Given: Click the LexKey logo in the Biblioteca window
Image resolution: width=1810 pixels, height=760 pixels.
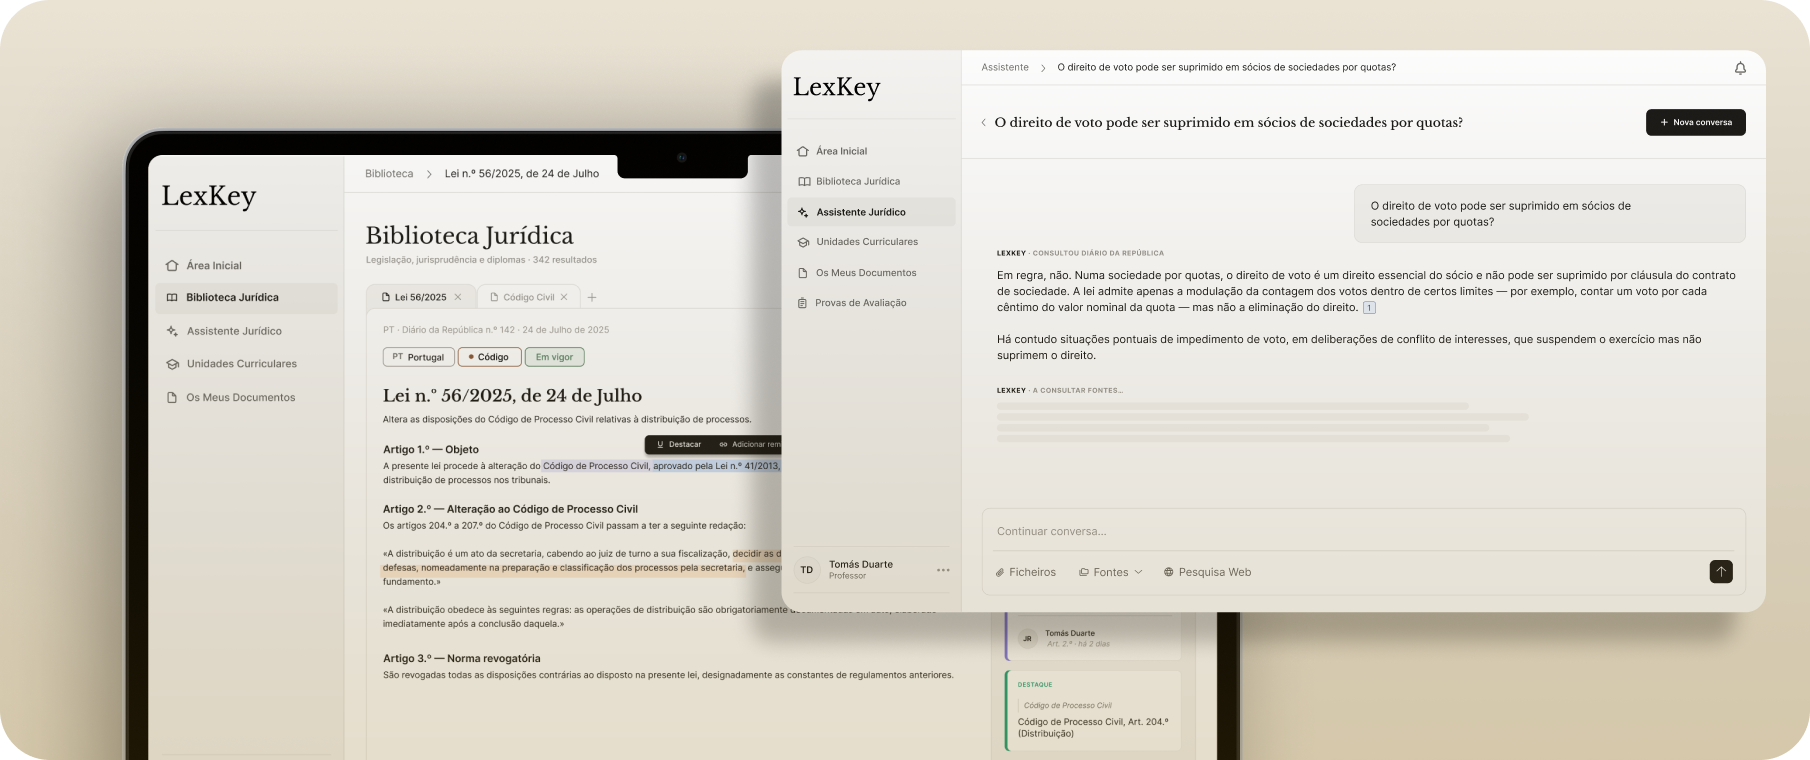Looking at the screenshot, I should tap(209, 196).
